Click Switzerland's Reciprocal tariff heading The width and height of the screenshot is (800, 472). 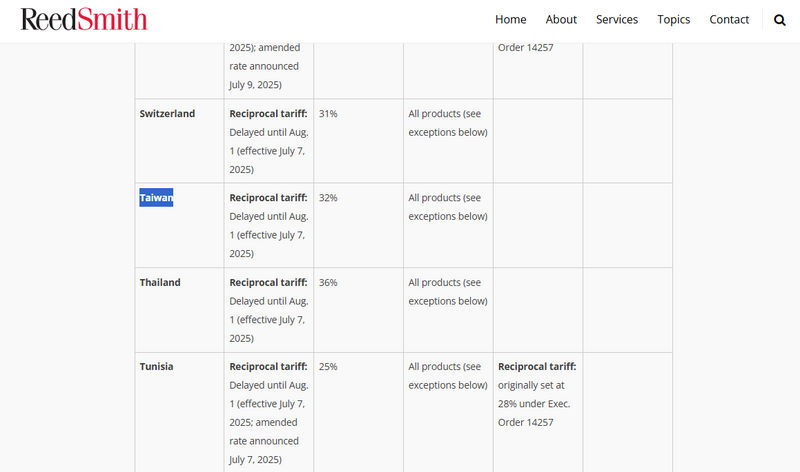click(x=268, y=113)
